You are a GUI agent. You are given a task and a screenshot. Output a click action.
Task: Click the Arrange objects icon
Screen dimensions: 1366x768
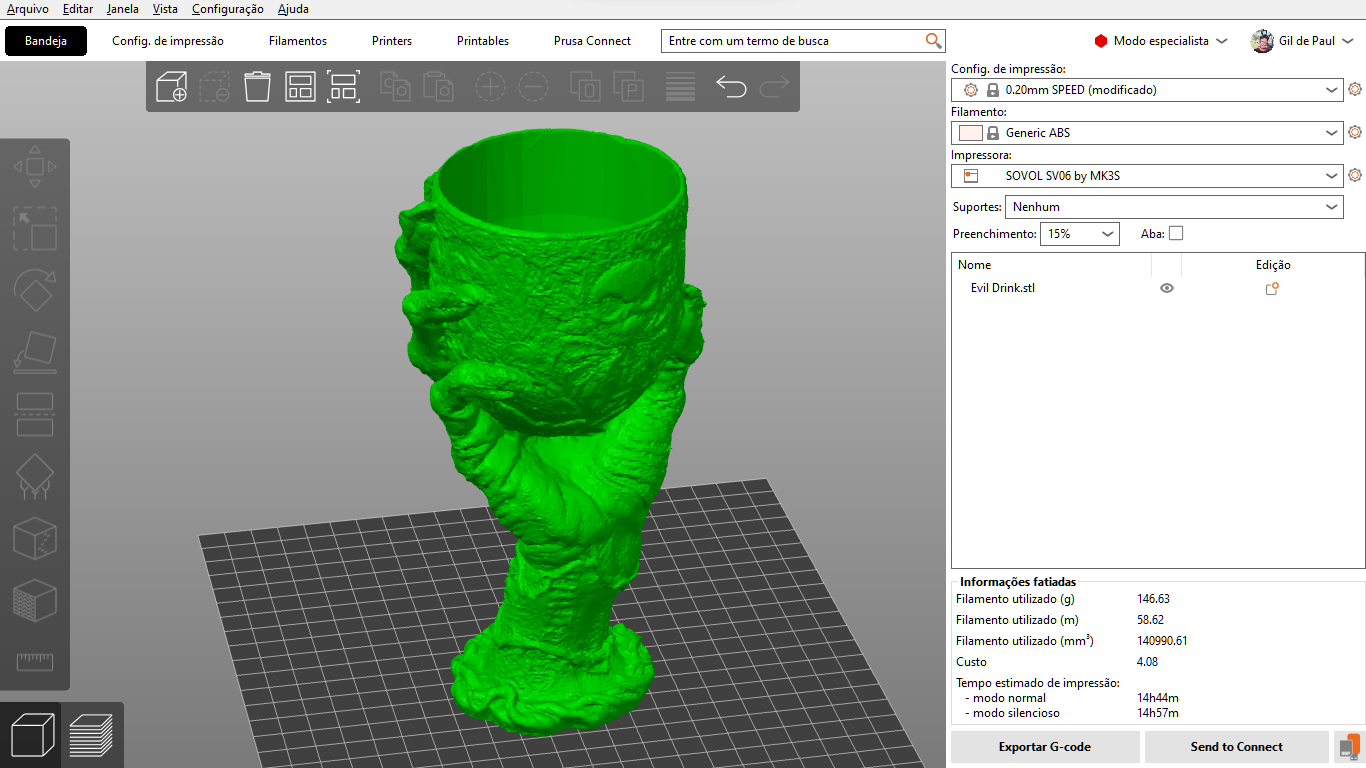[x=343, y=86]
